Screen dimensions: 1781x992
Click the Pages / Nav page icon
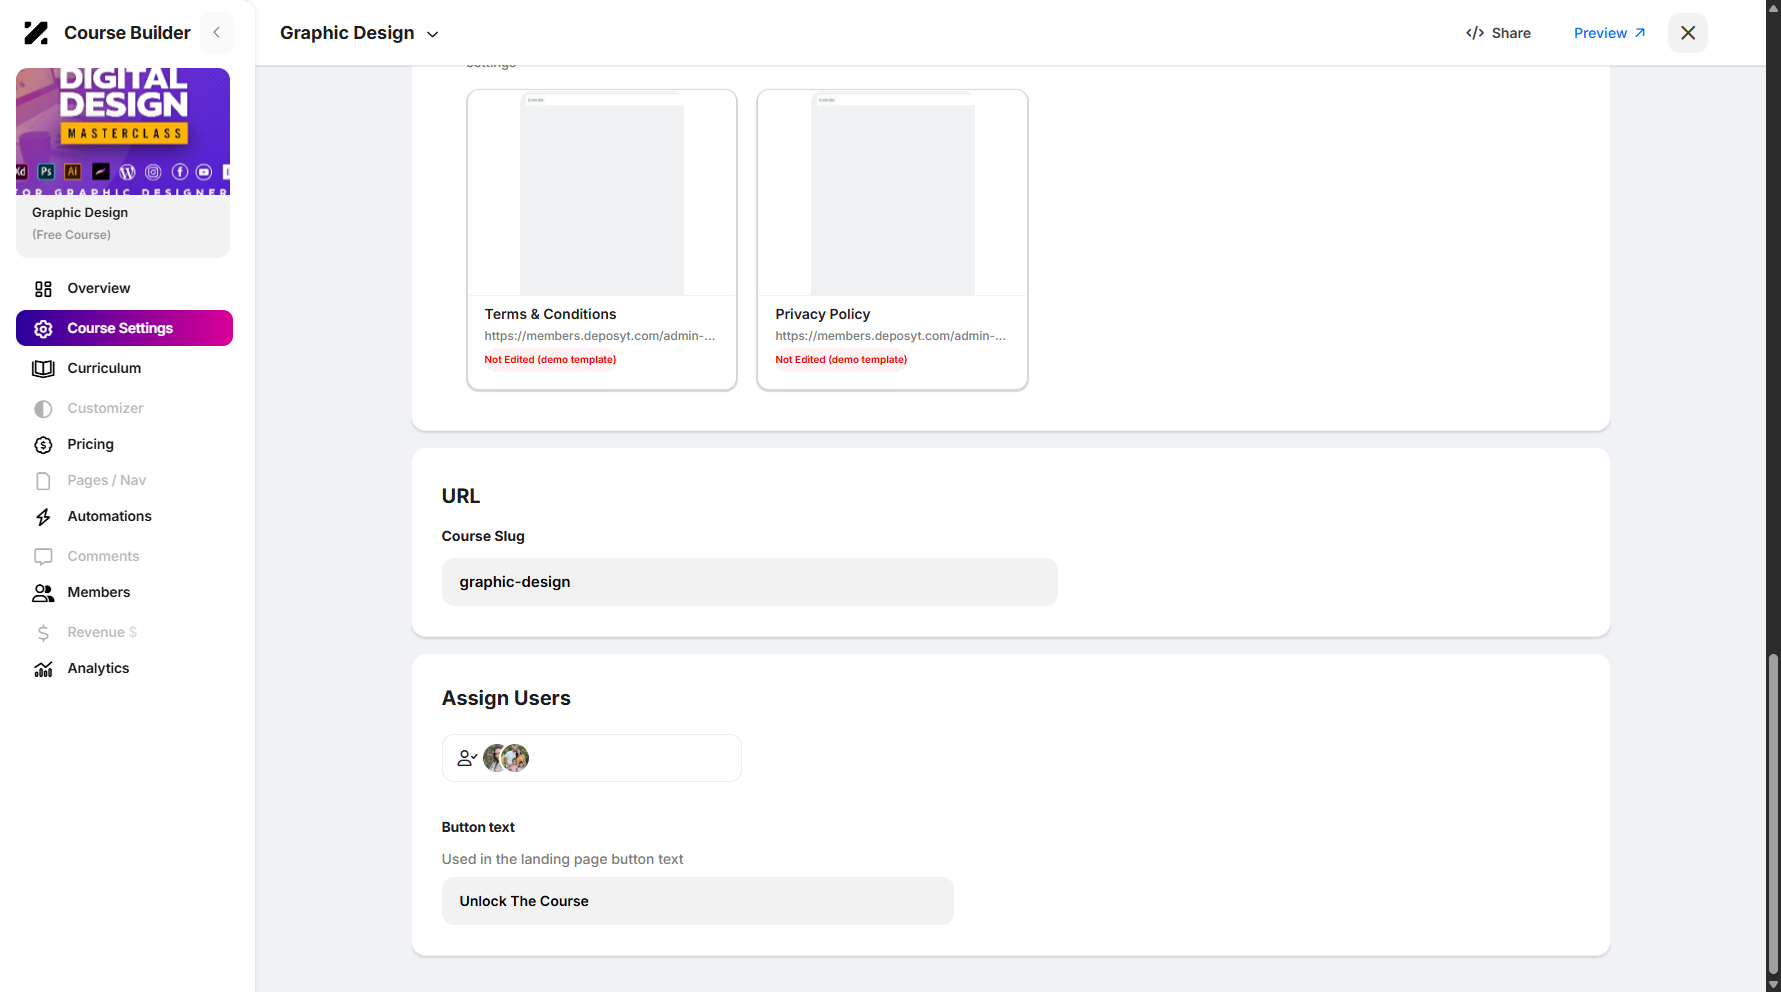pyautogui.click(x=43, y=481)
